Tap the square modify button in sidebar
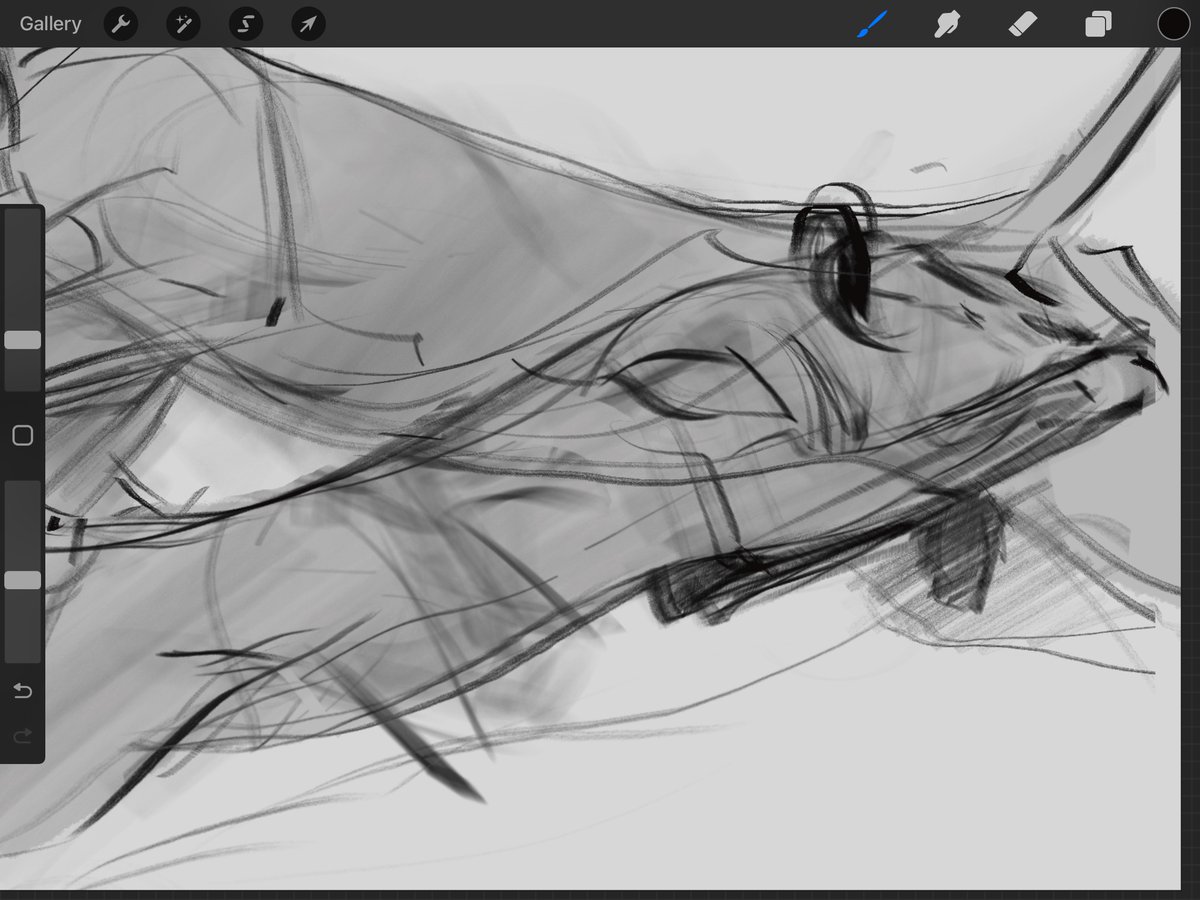Screen dimensions: 1200x900 (x=22, y=435)
